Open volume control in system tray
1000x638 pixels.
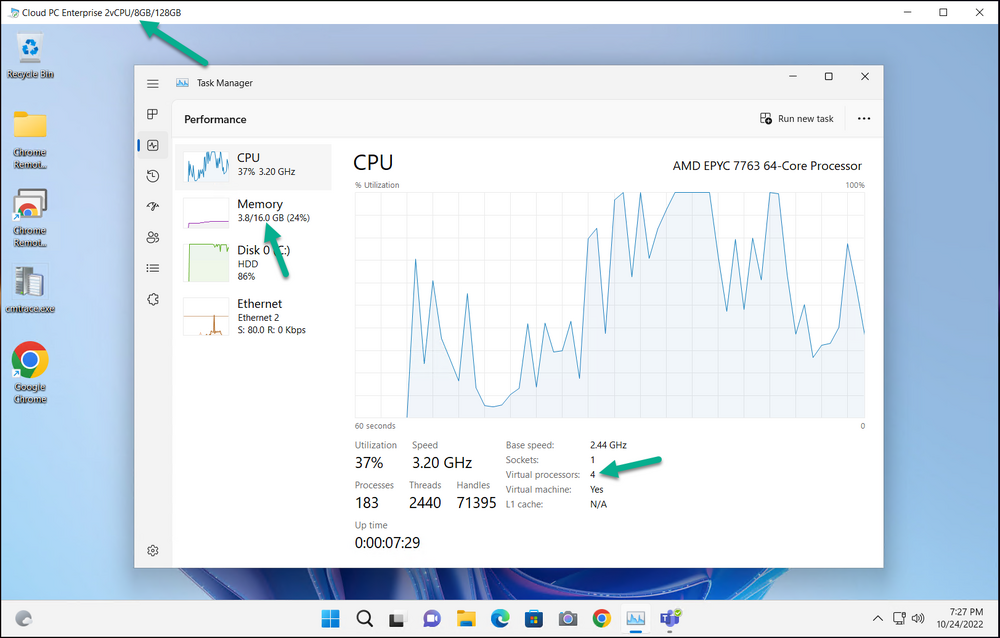[x=918, y=618]
